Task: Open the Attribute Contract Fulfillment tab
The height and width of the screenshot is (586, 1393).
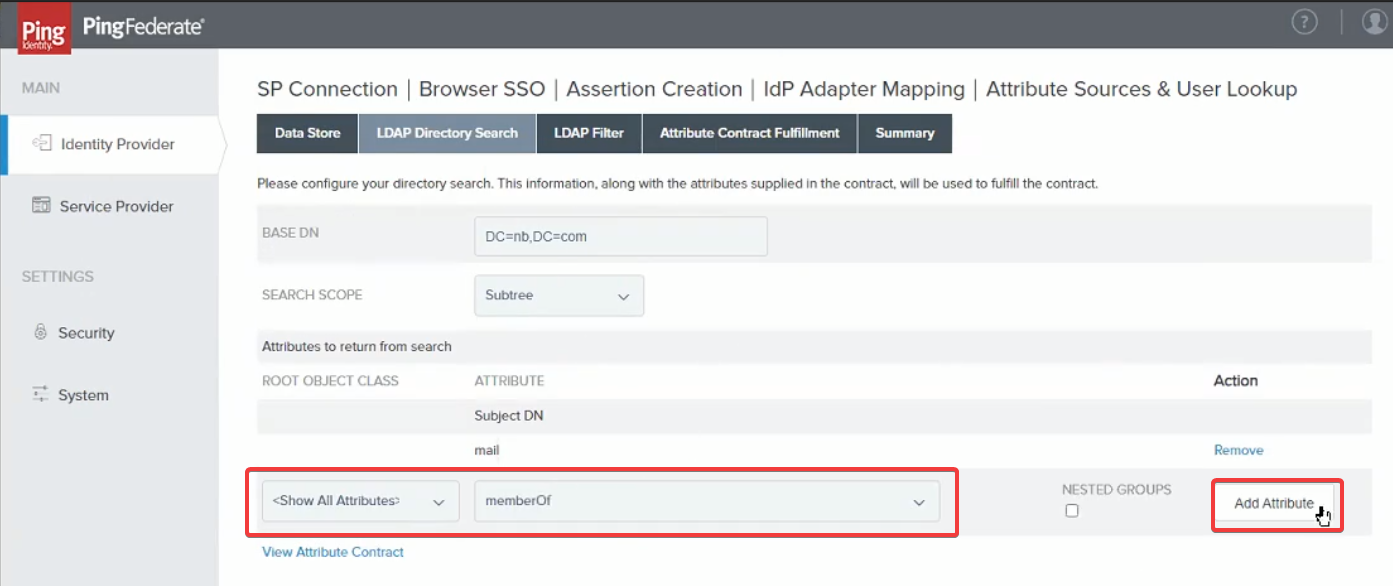Action: (x=749, y=133)
